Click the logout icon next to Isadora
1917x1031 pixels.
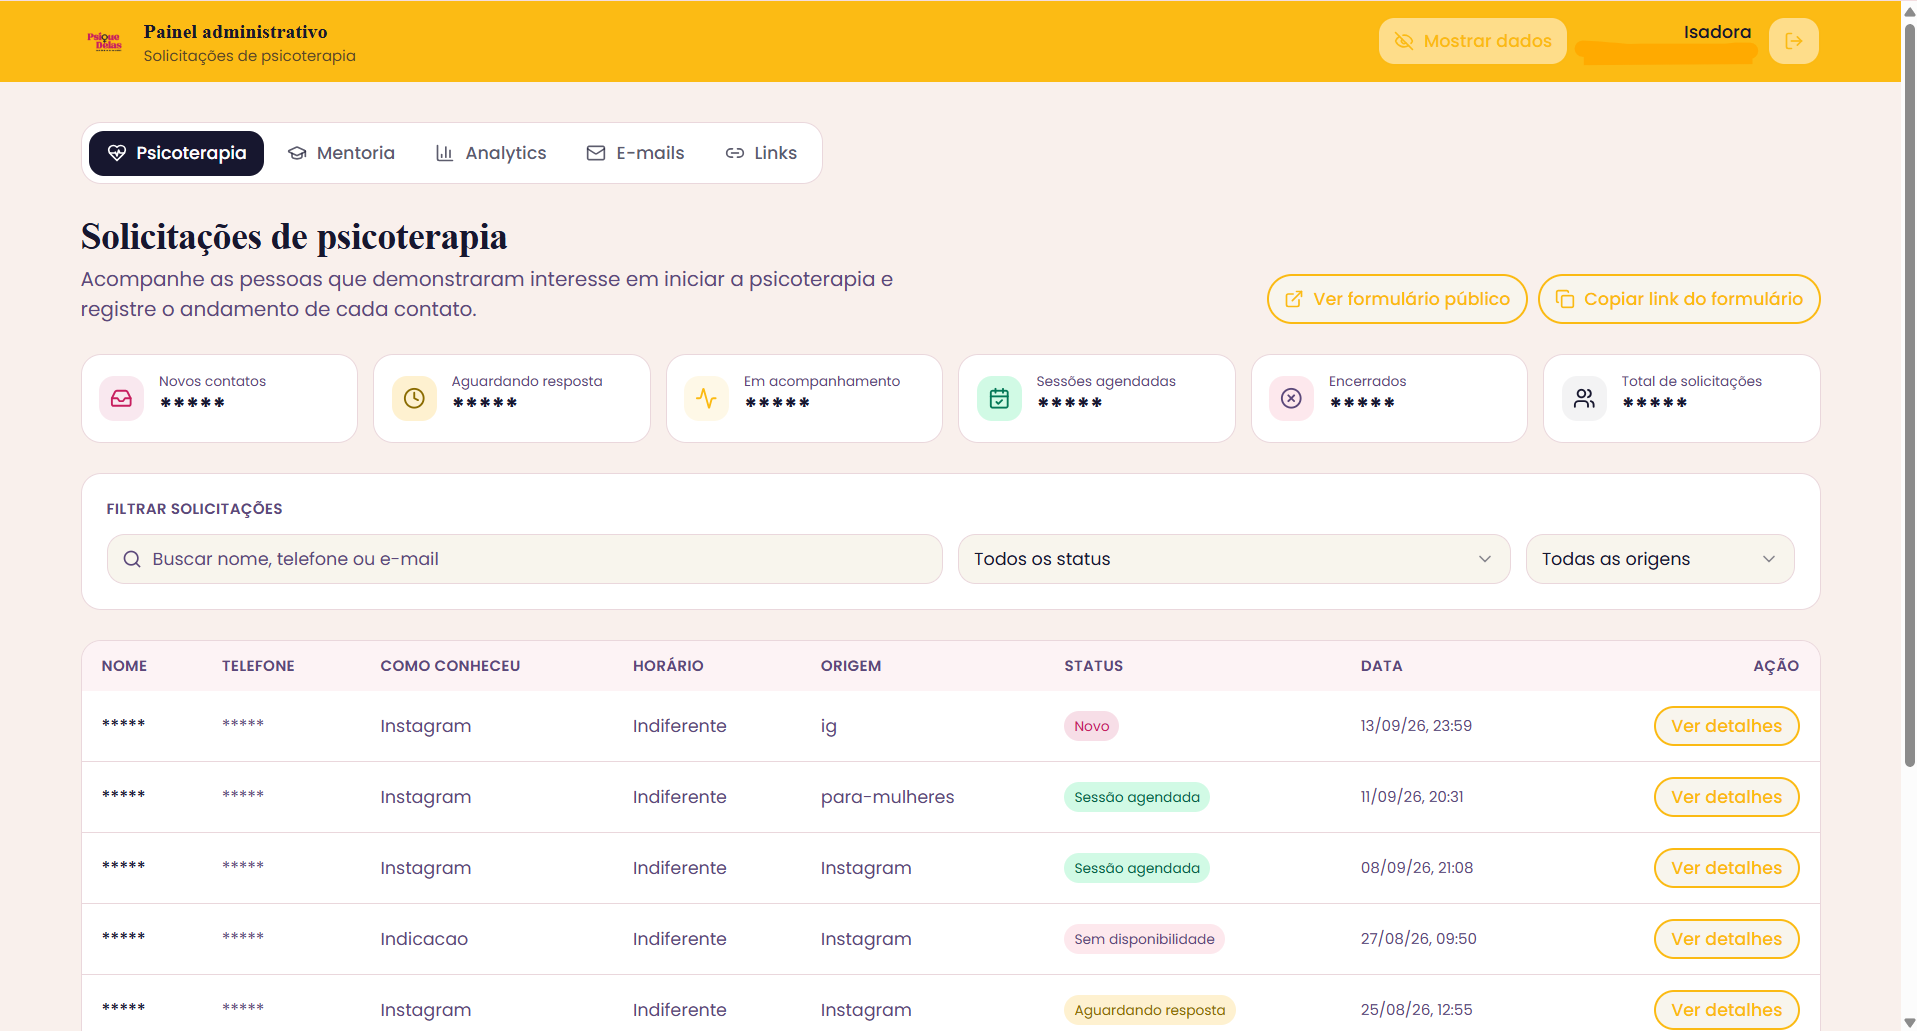pyautogui.click(x=1793, y=41)
